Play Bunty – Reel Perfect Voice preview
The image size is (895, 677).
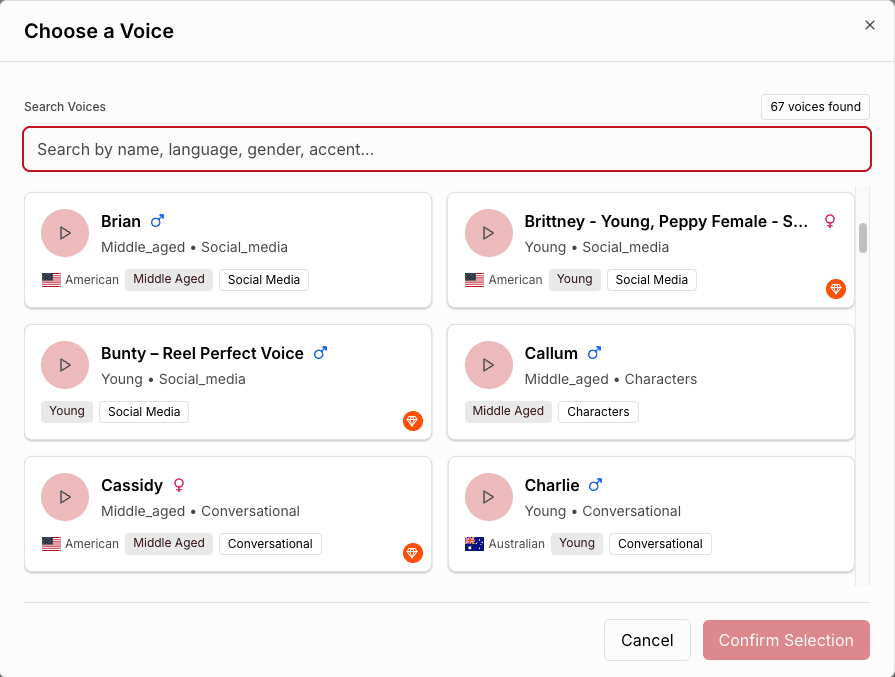(x=65, y=365)
